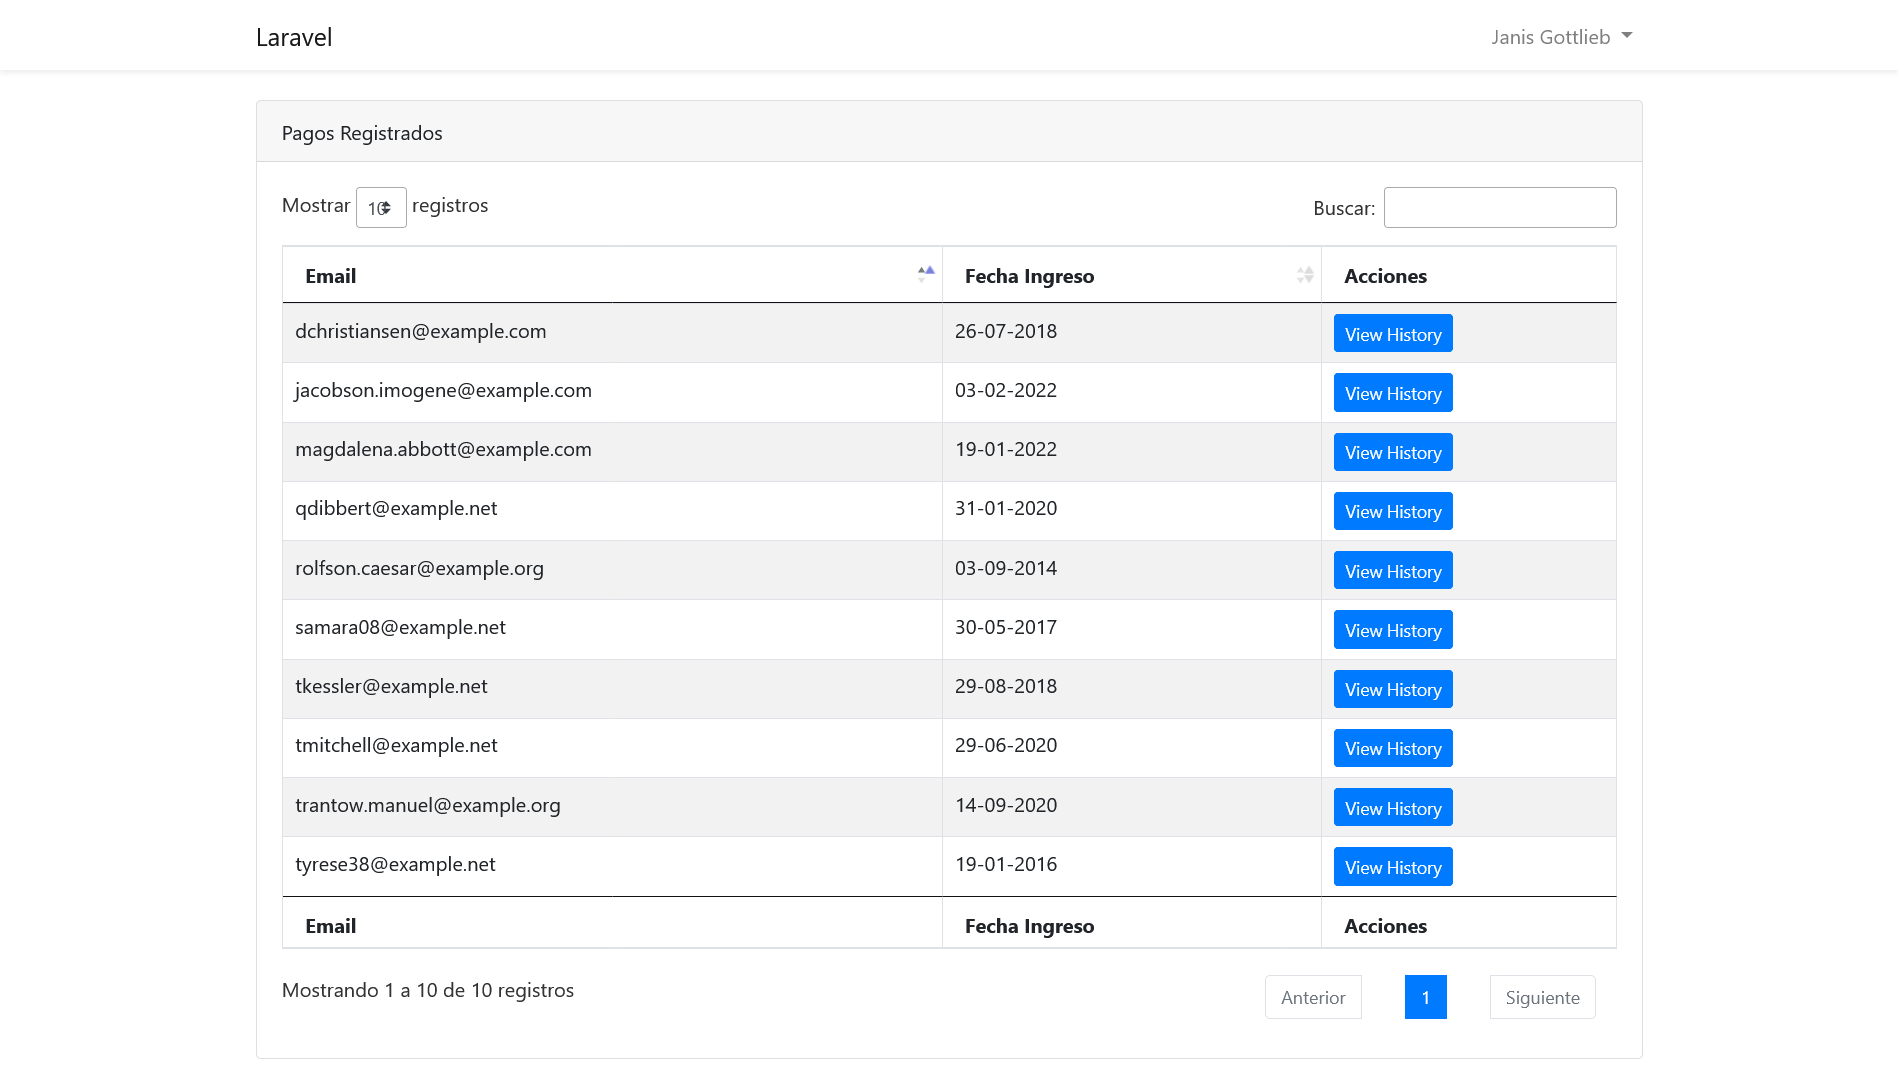The image size is (1898, 1088).
Task: Click the Siguiente pagination button
Action: [1542, 997]
